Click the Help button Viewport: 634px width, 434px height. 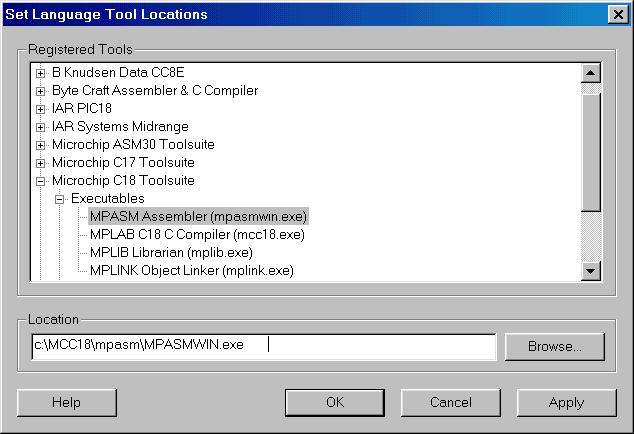point(67,403)
